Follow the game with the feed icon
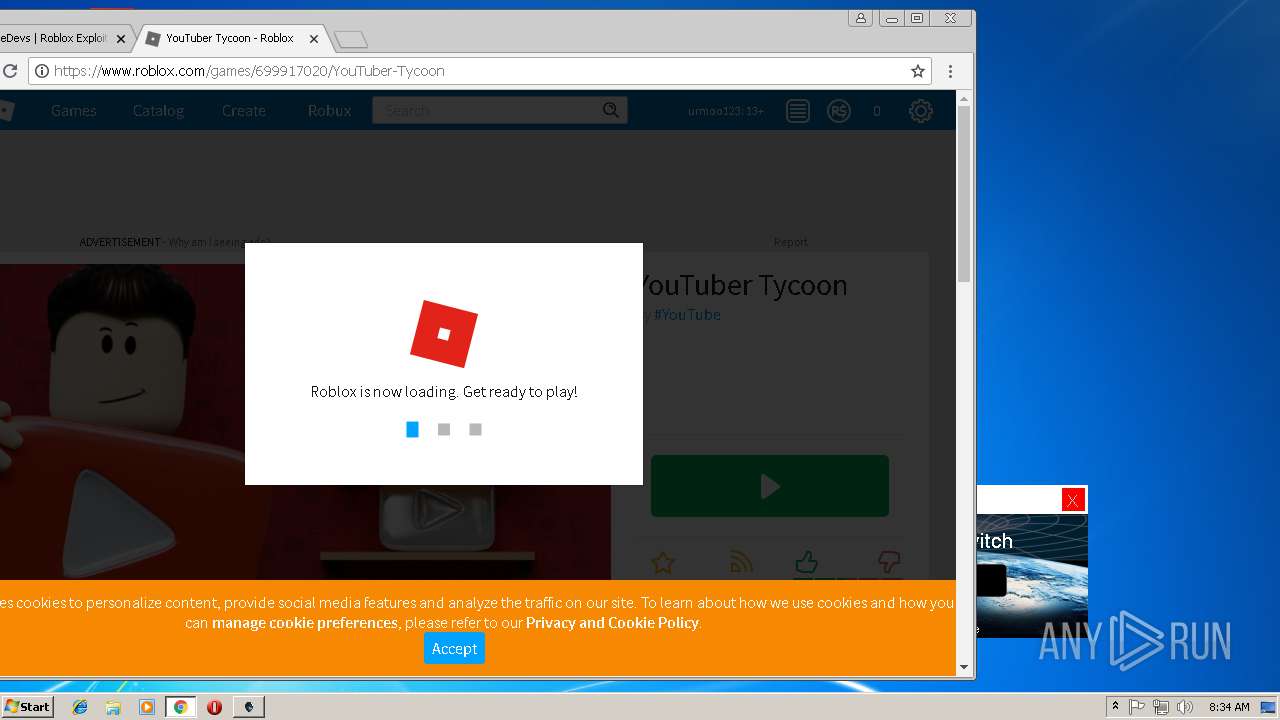This screenshot has height=720, width=1280. tap(741, 563)
